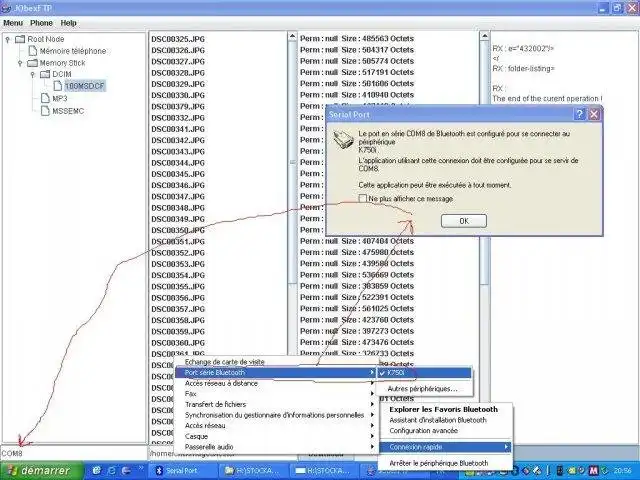
Task: Expand the Fax submenu arrow
Action: click(372, 394)
